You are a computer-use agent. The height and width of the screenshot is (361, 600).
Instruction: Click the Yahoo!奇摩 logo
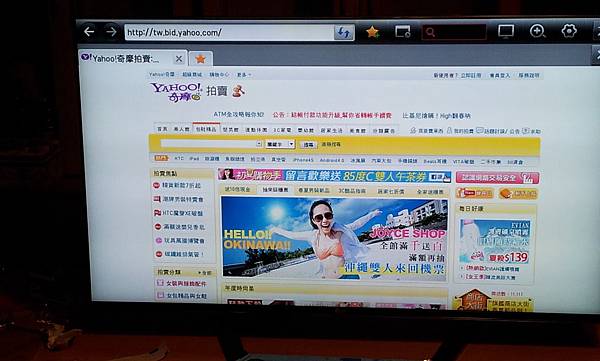(x=176, y=92)
